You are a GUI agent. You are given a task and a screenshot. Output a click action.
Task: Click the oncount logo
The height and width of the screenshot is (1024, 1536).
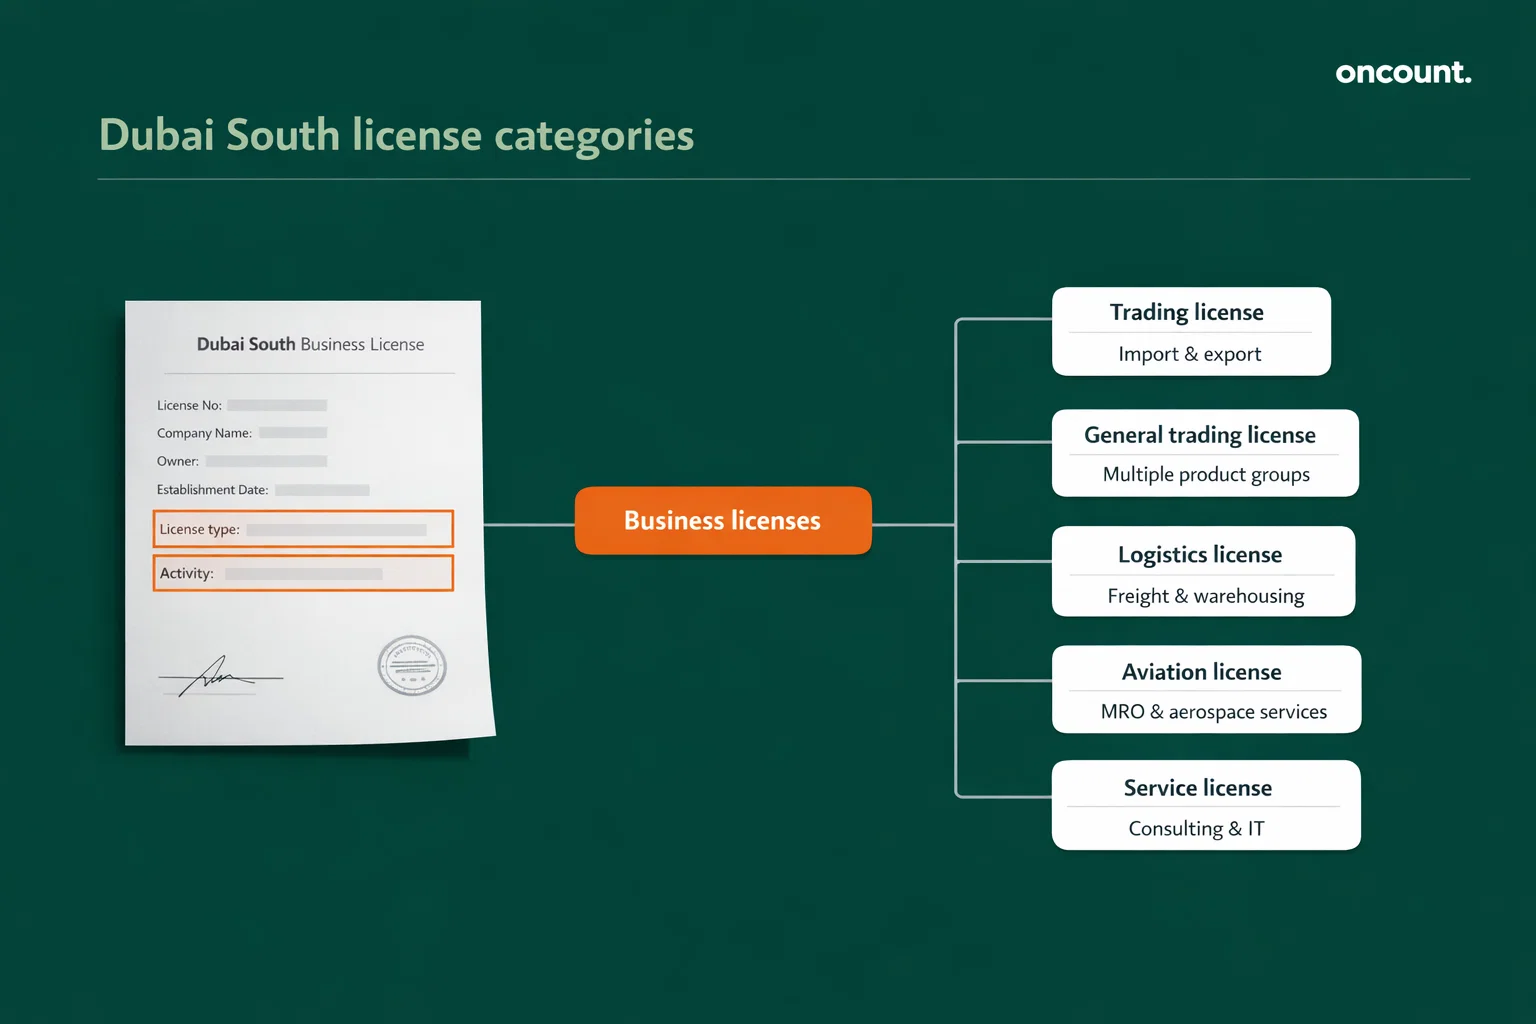(1402, 72)
